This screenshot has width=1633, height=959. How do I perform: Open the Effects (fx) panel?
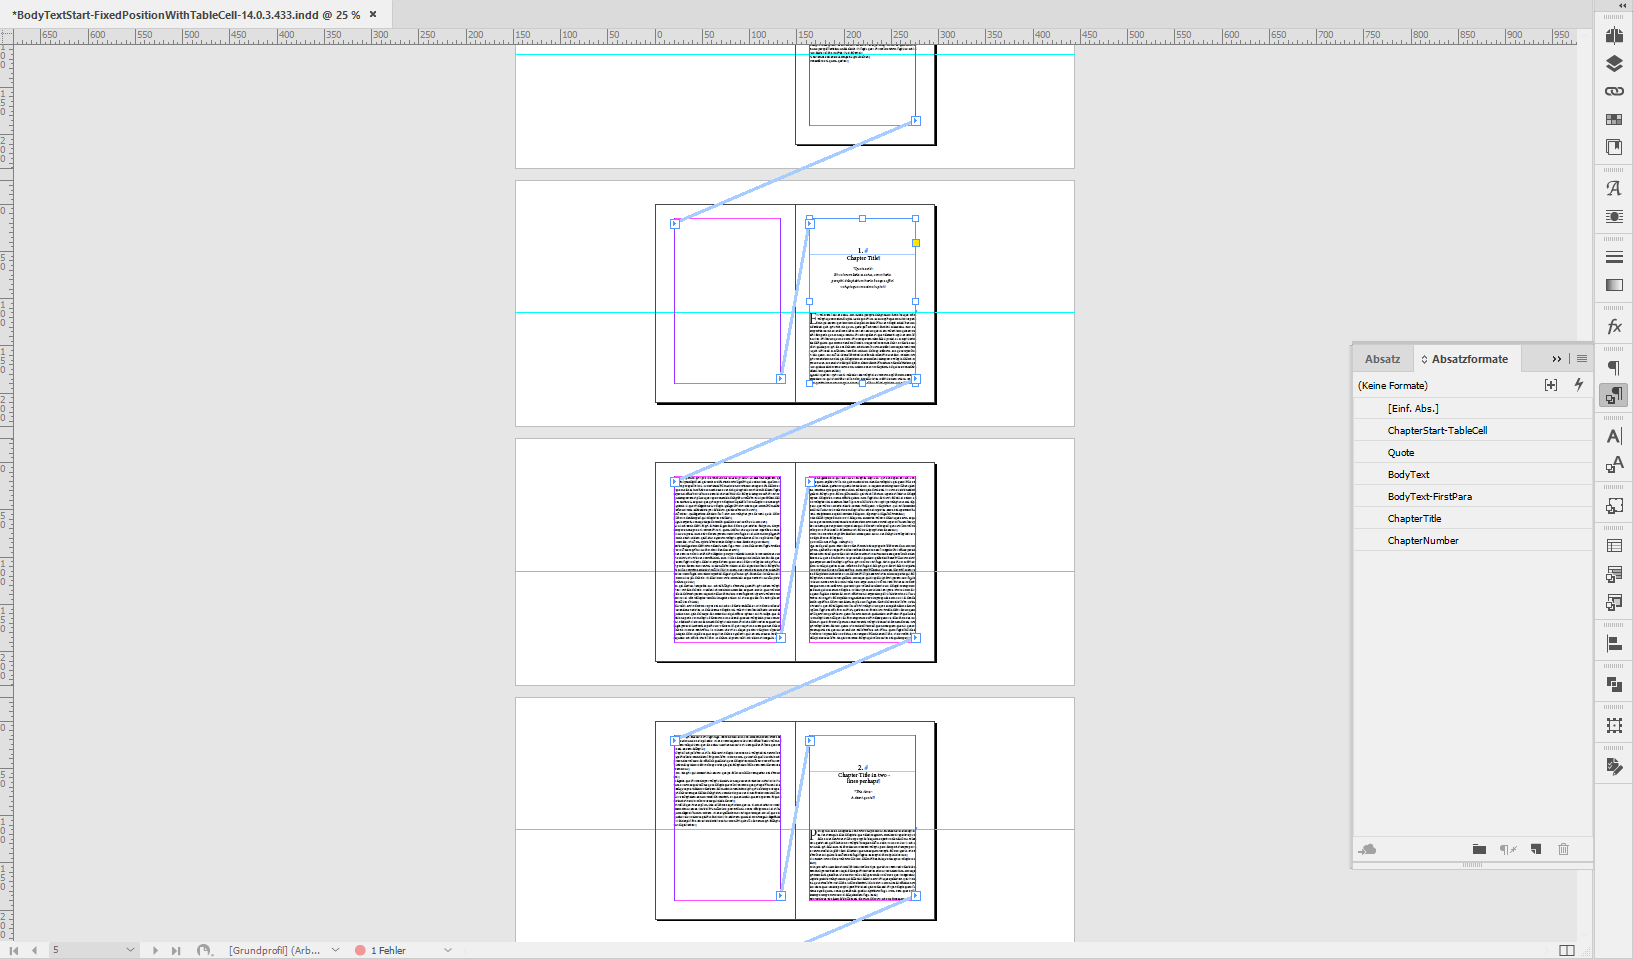1613,325
